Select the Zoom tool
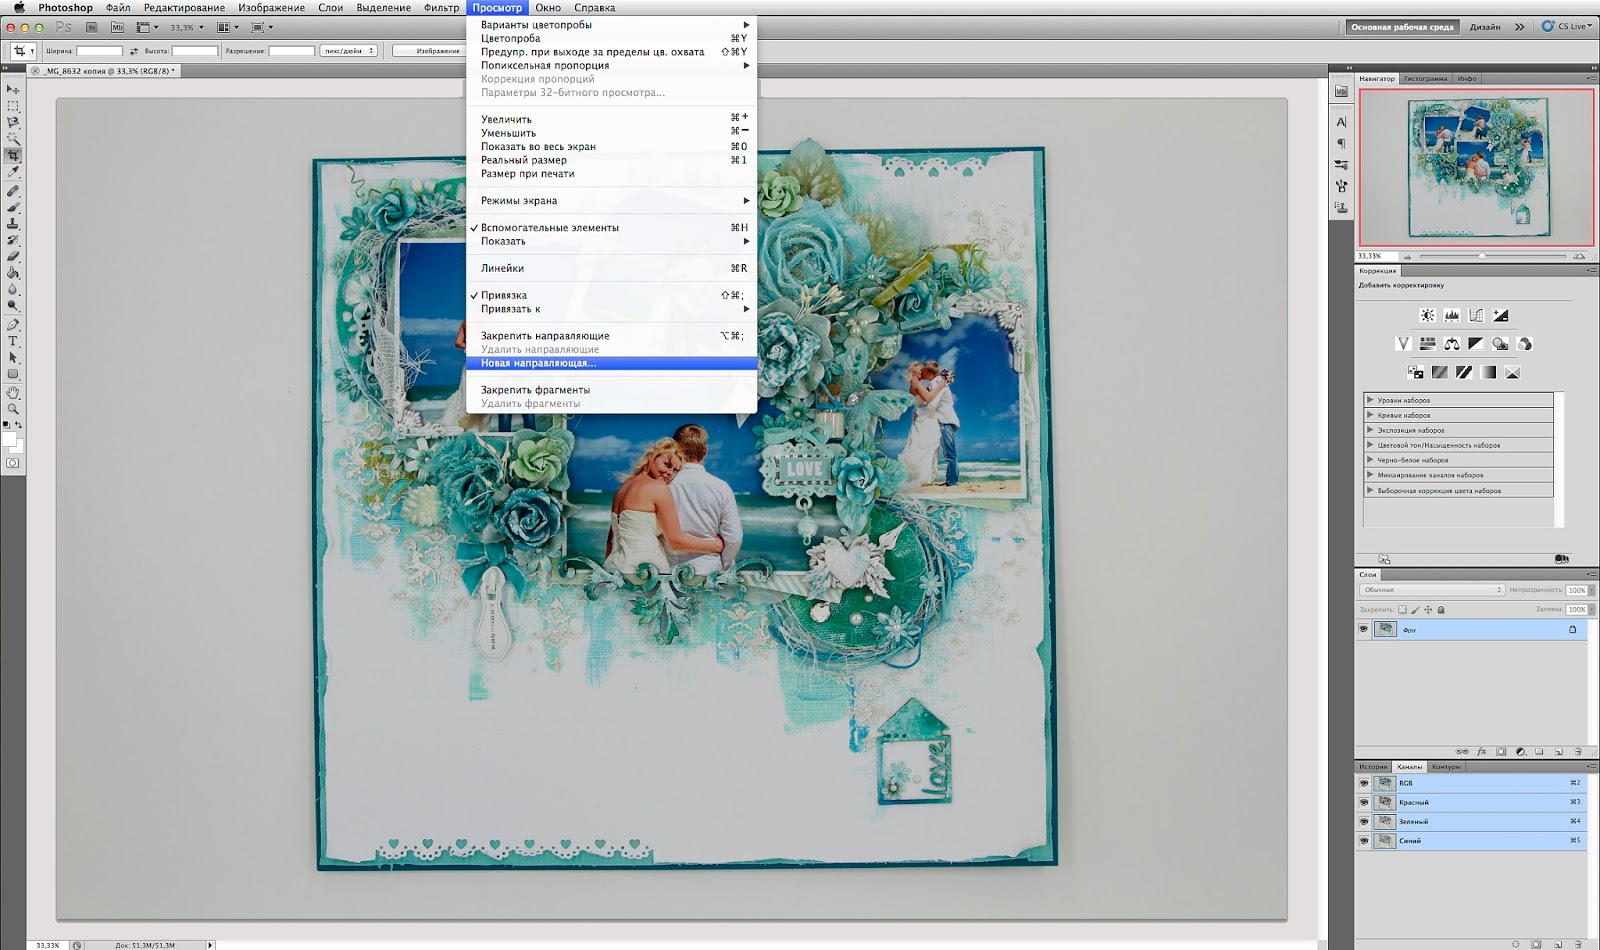This screenshot has height=950, width=1600. coord(13,409)
